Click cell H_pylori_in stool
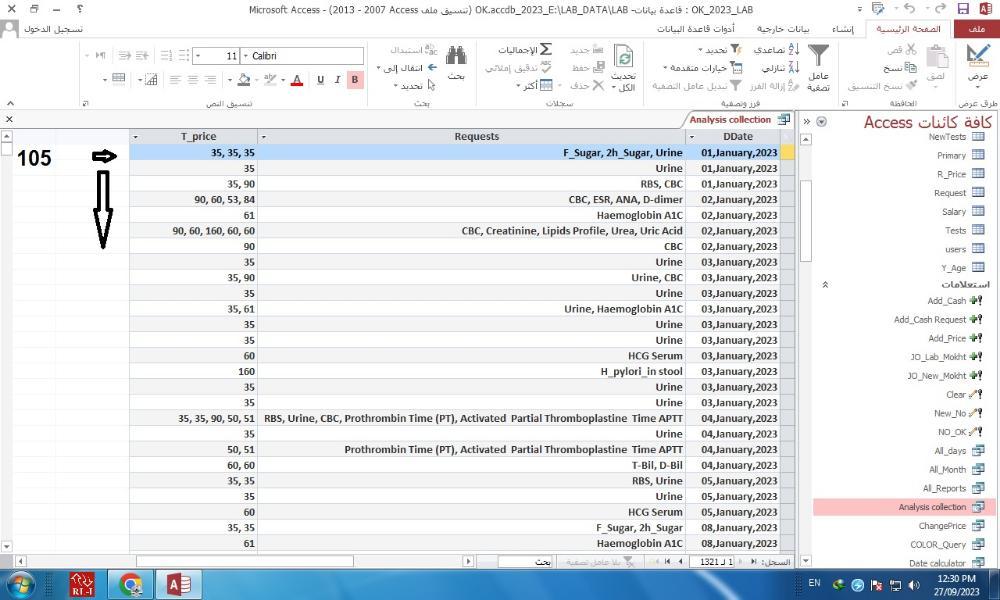This screenshot has height=600, width=1000. pyautogui.click(x=472, y=371)
